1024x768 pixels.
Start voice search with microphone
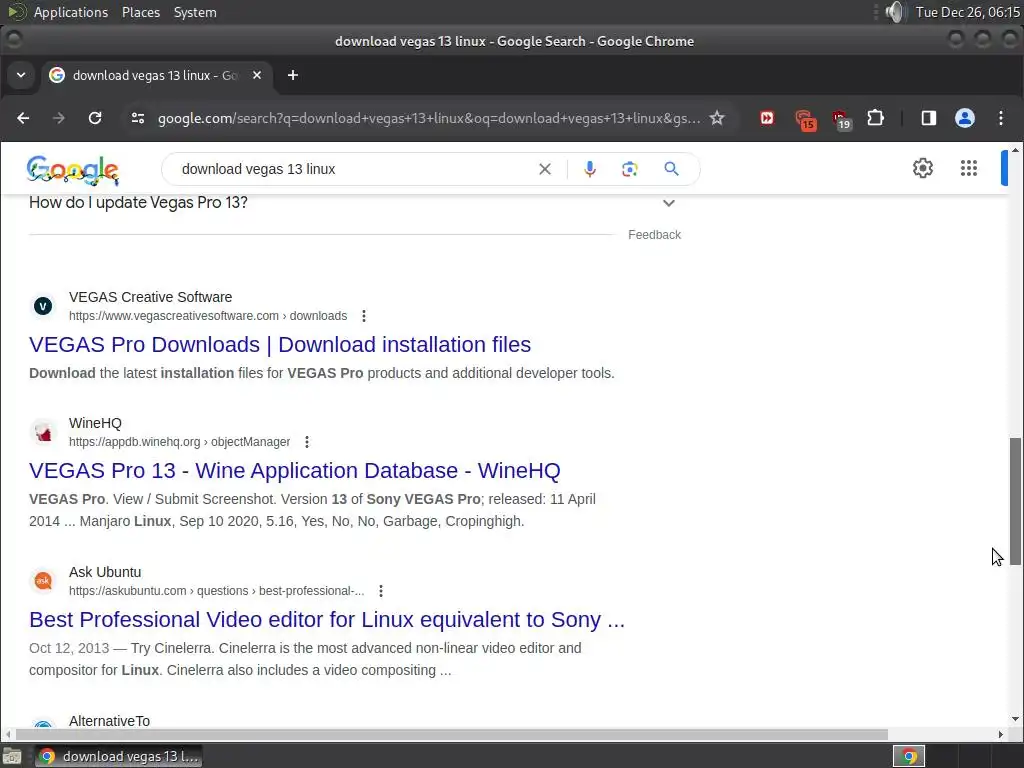pyautogui.click(x=590, y=169)
